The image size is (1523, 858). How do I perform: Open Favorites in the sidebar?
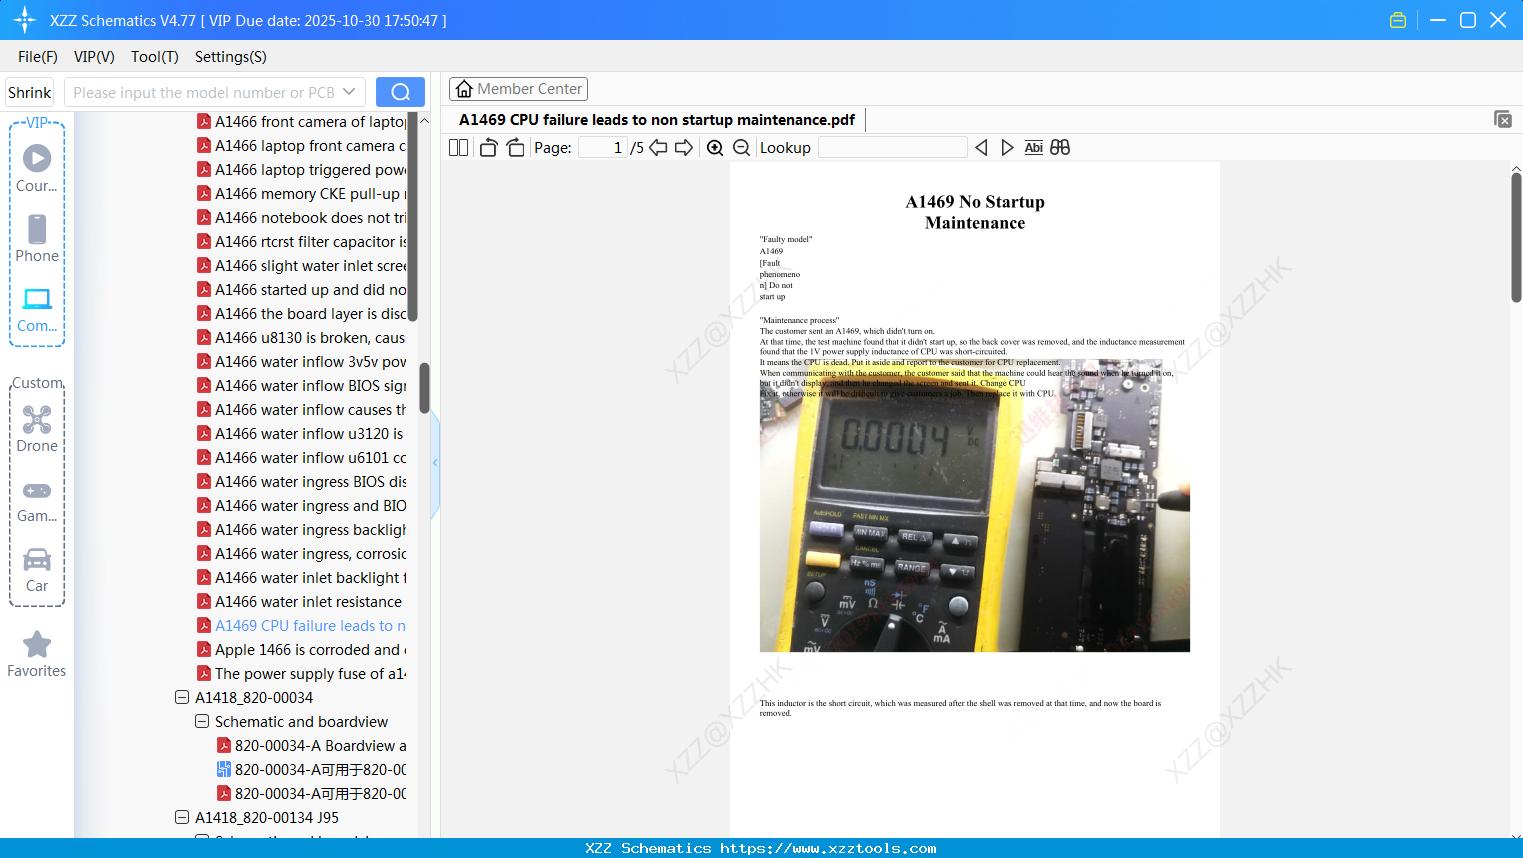(x=37, y=654)
